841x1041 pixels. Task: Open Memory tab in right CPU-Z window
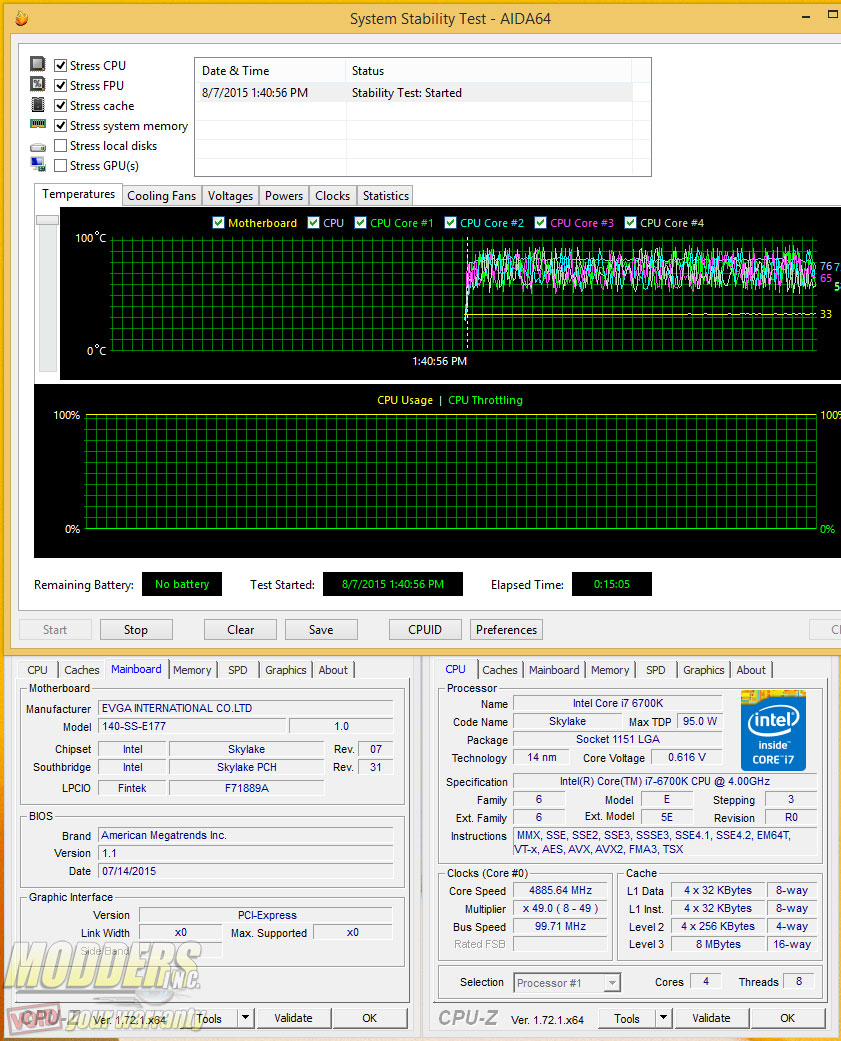[x=609, y=670]
